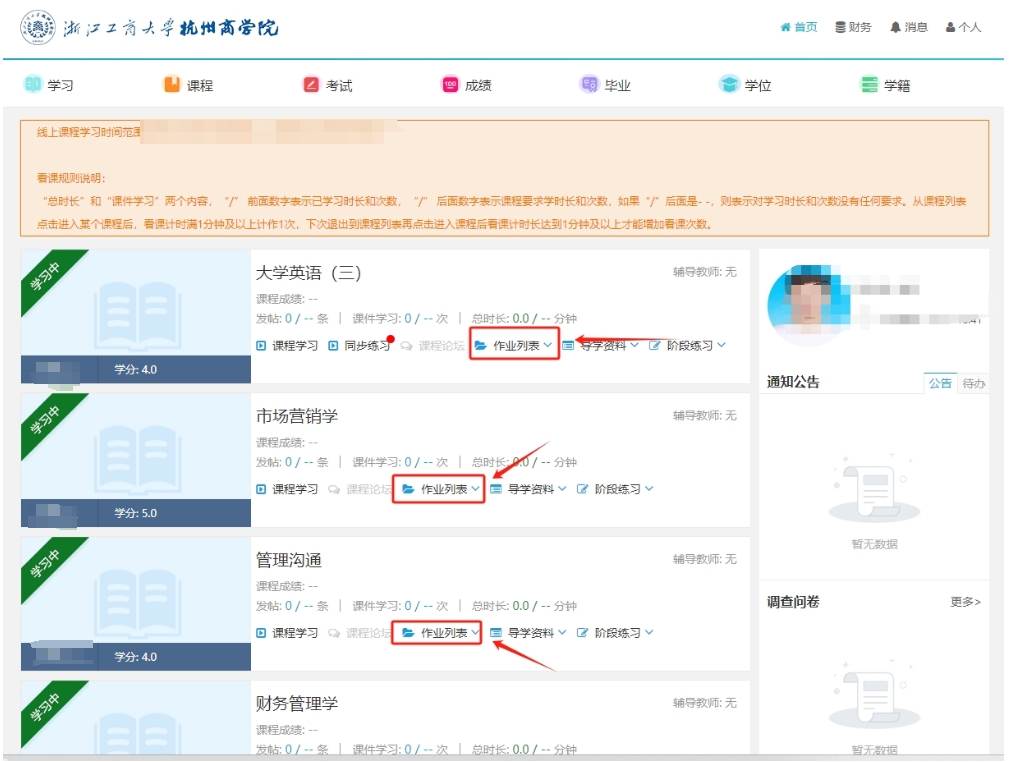This screenshot has height=762, width=1023.
Task: Click 更多 link beside 调查问卷
Action: pyautogui.click(x=965, y=602)
